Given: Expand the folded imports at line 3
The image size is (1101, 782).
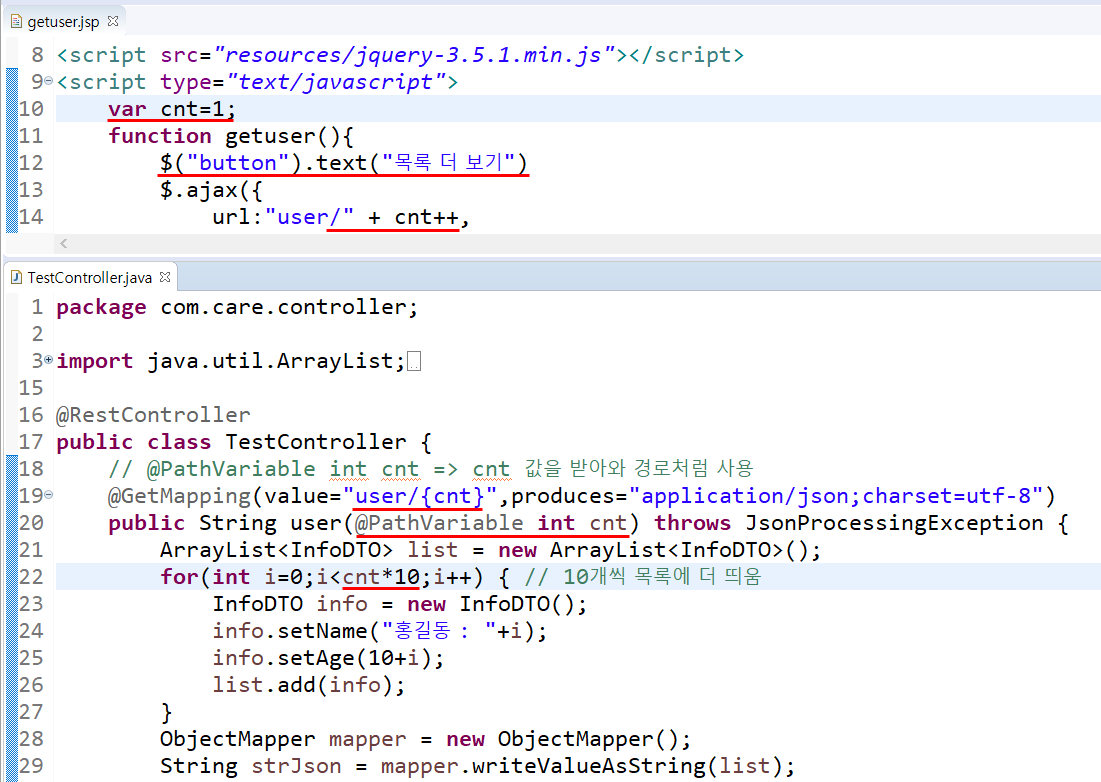Looking at the screenshot, I should click(x=48, y=360).
